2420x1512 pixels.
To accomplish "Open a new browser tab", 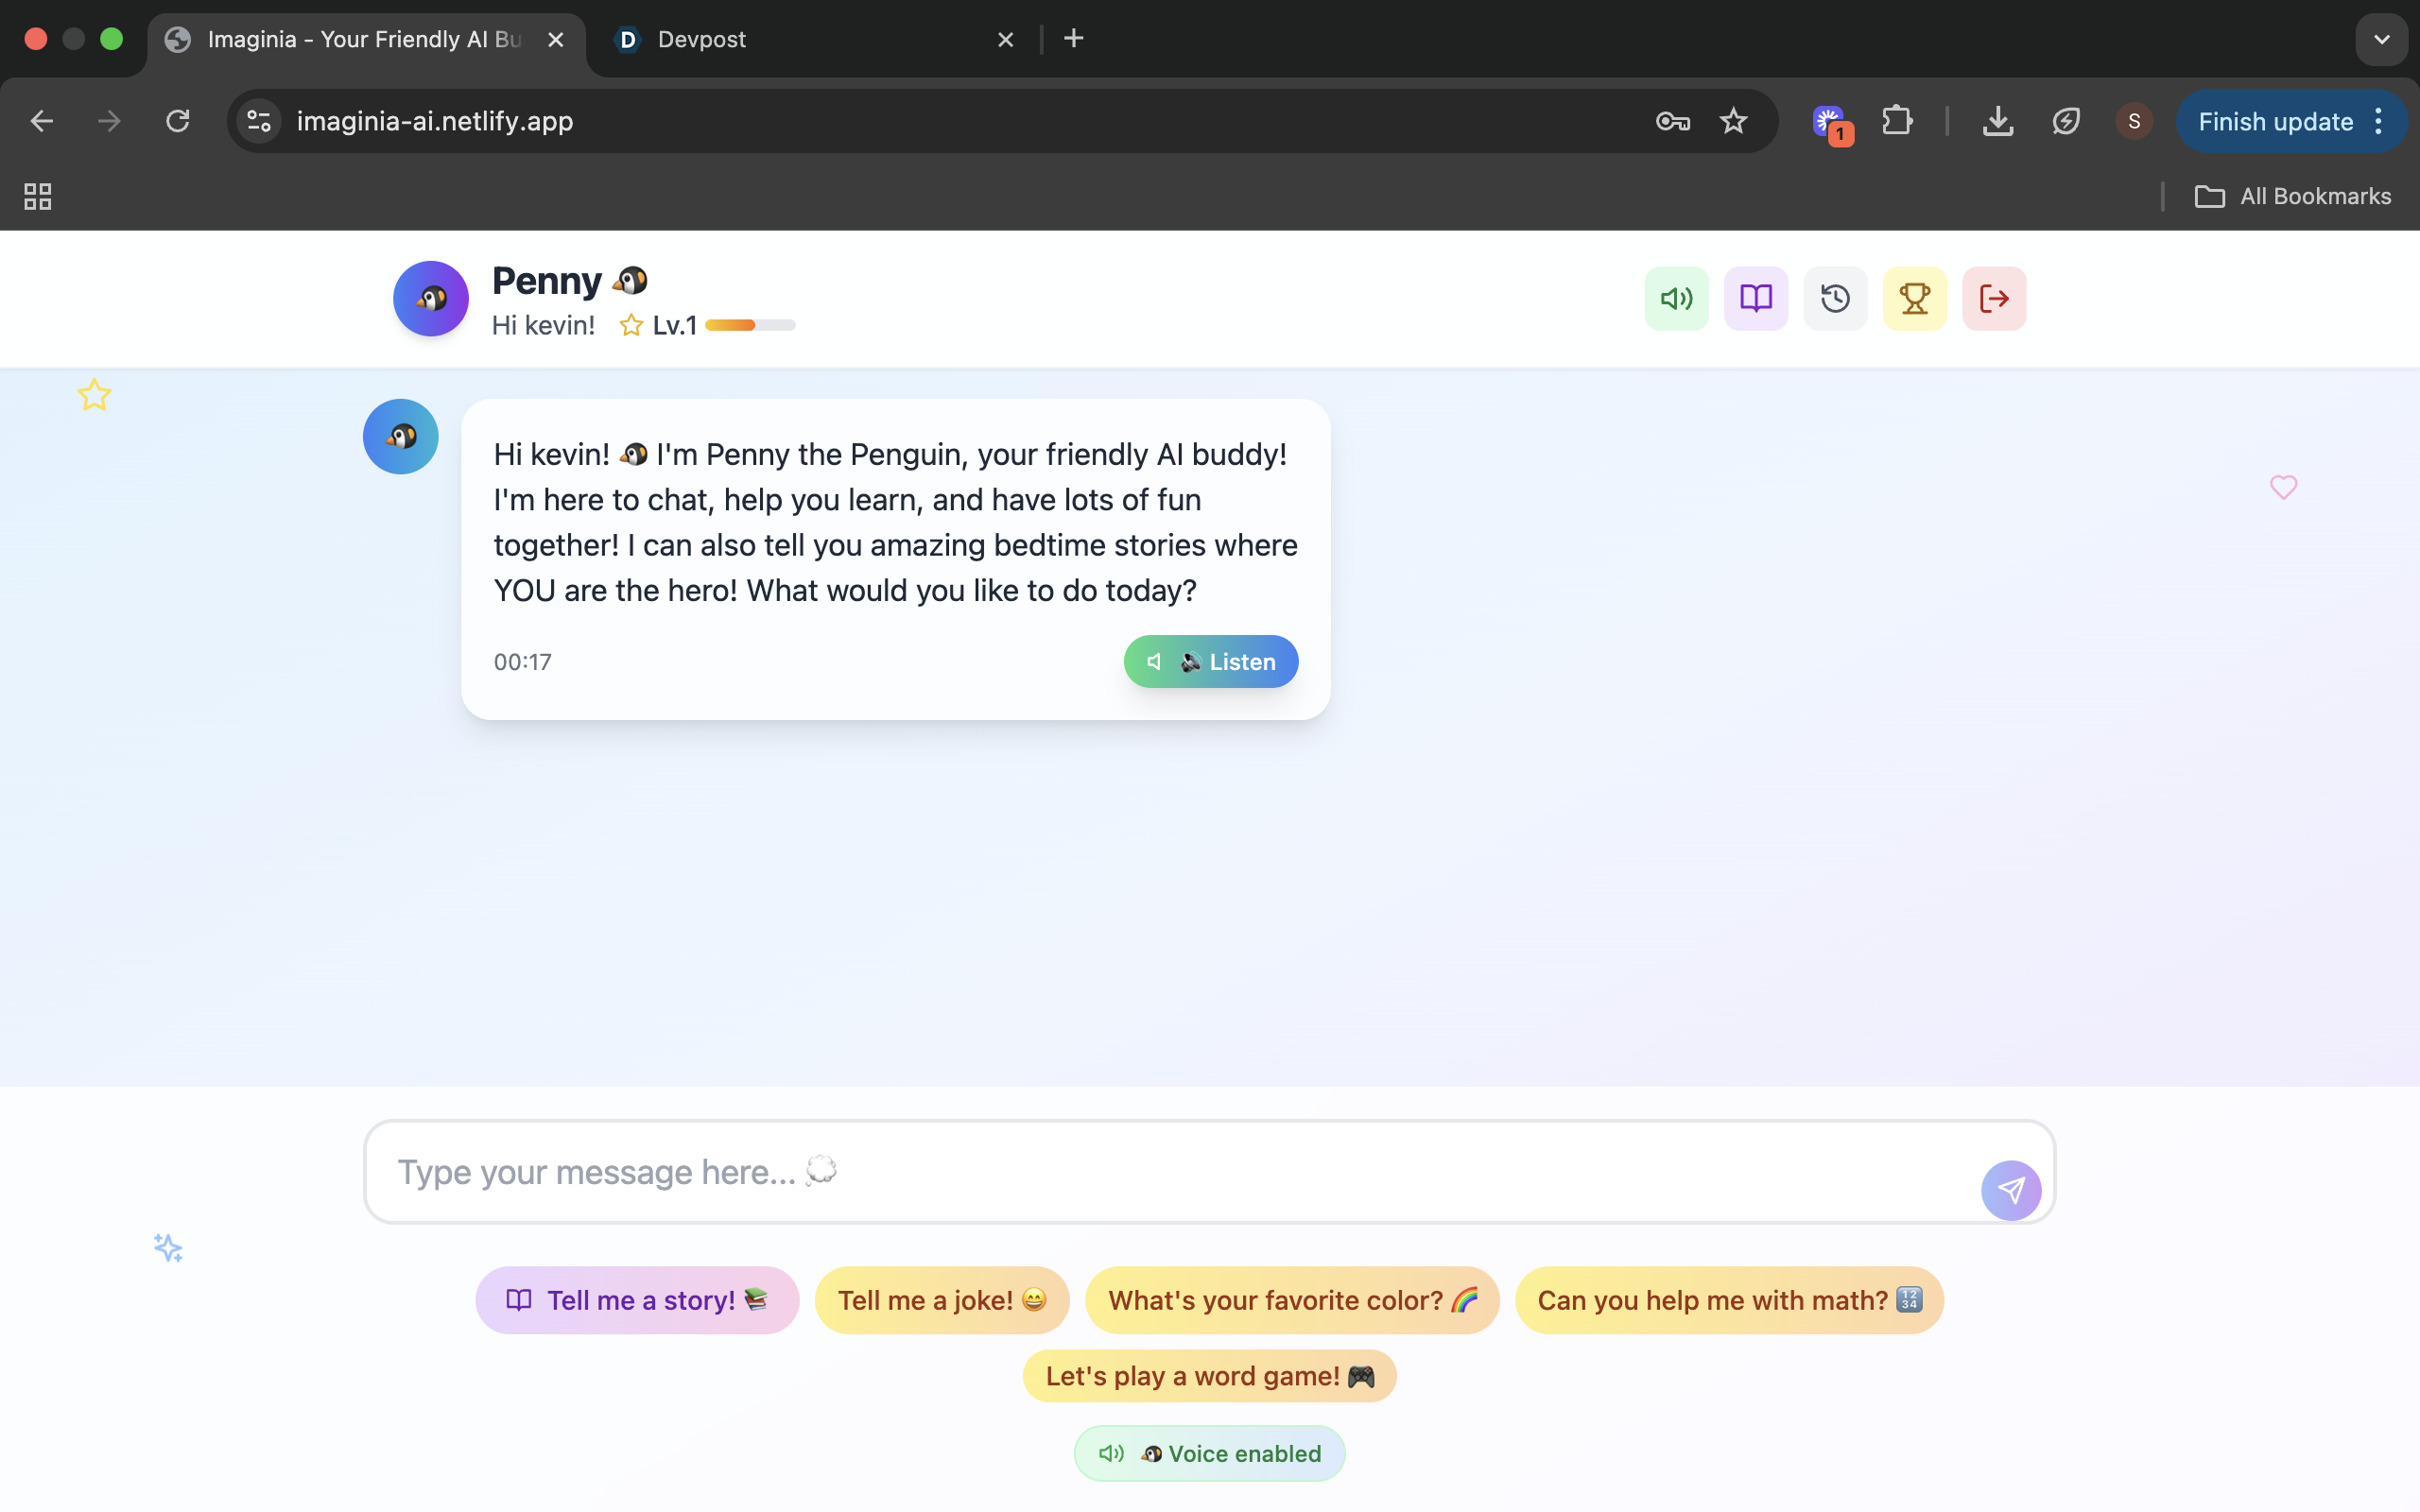I will point(1073,39).
